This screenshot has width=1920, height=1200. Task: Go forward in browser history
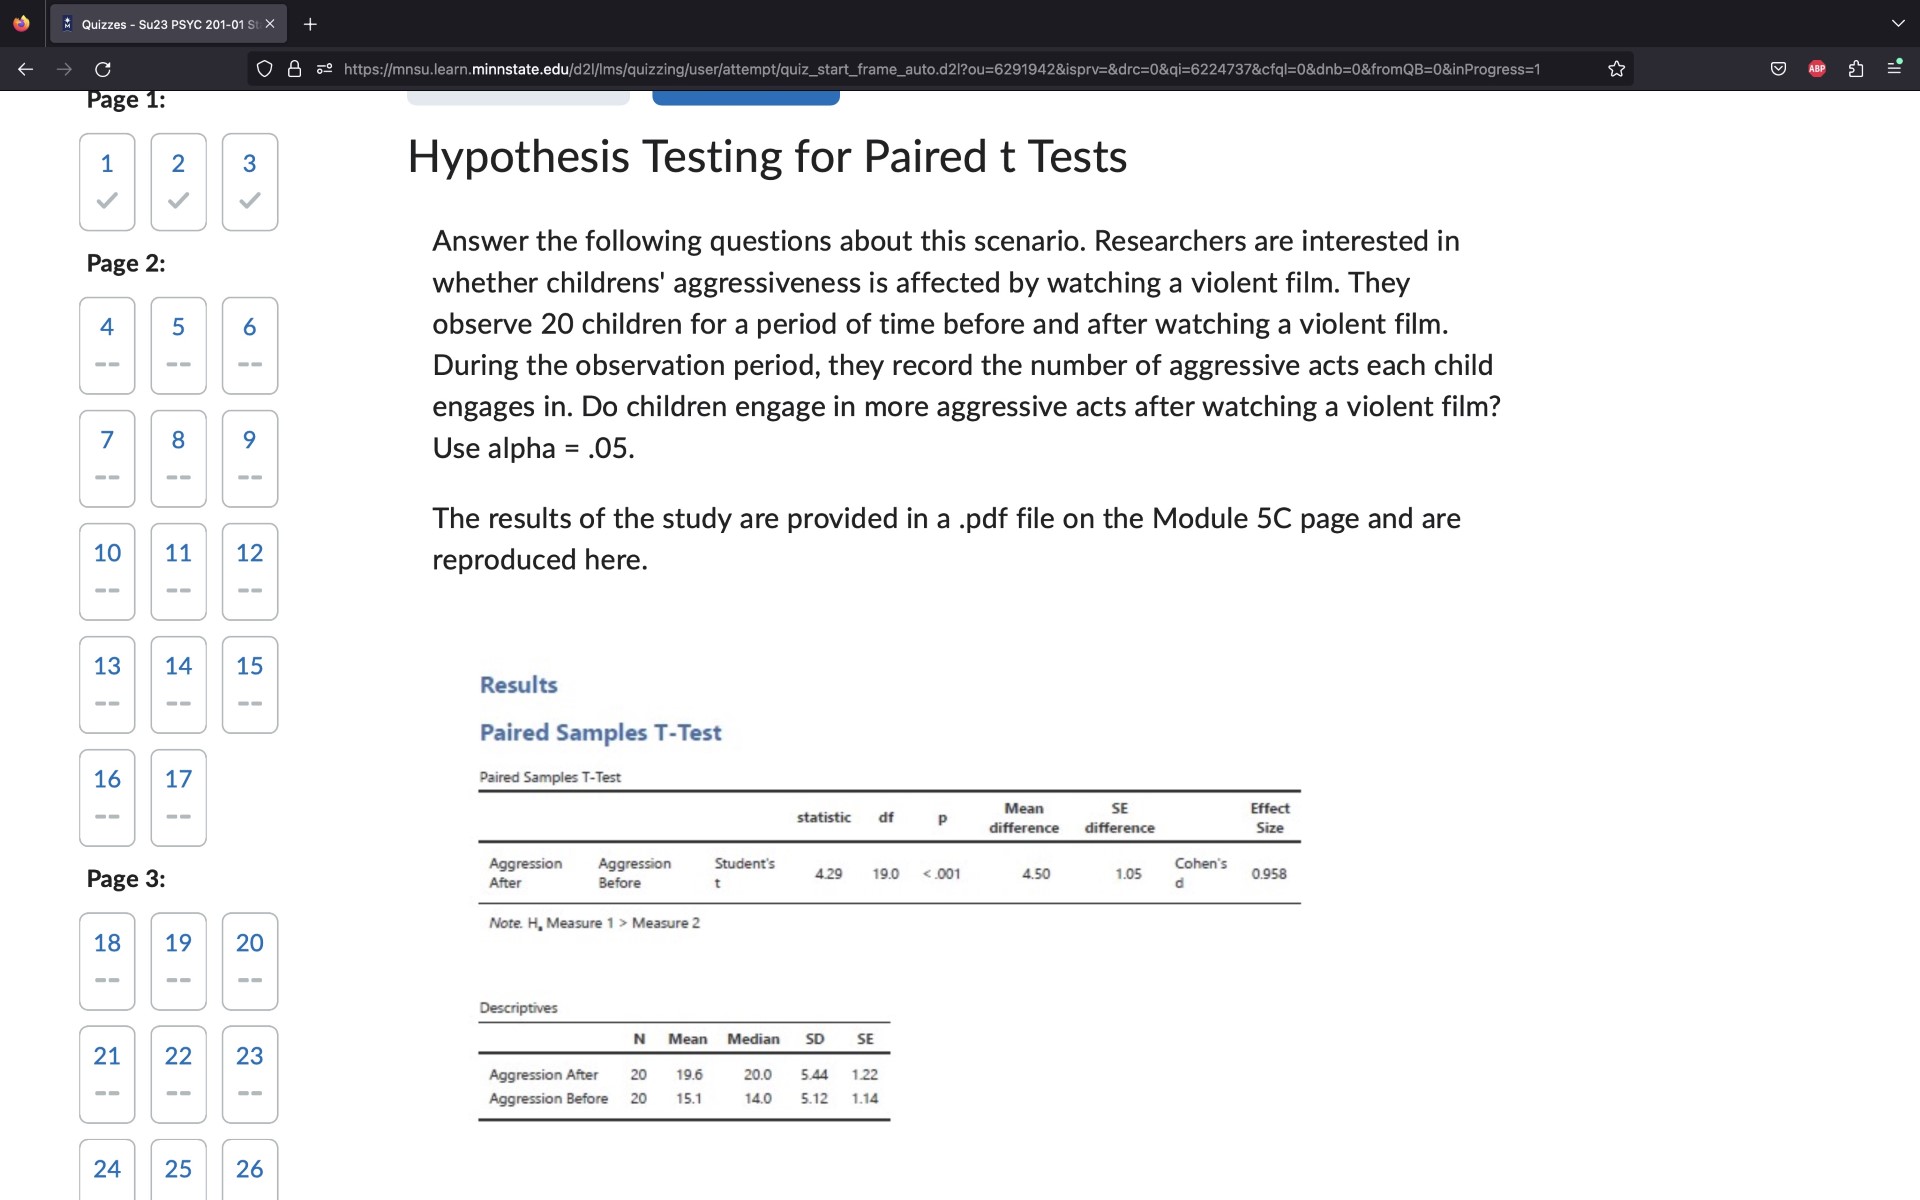pyautogui.click(x=63, y=69)
